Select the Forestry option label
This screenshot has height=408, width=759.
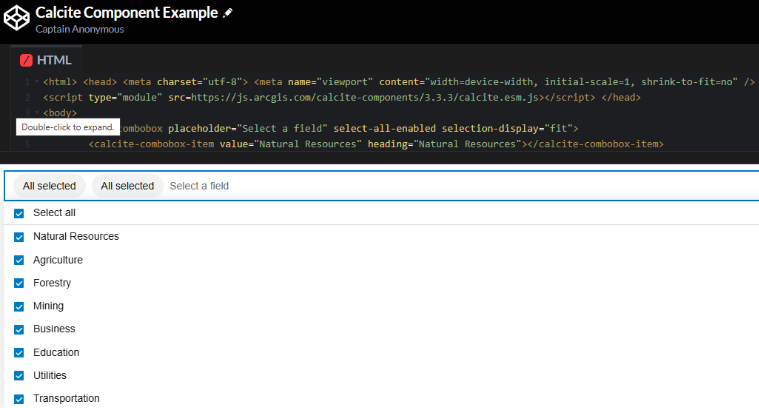coord(52,283)
